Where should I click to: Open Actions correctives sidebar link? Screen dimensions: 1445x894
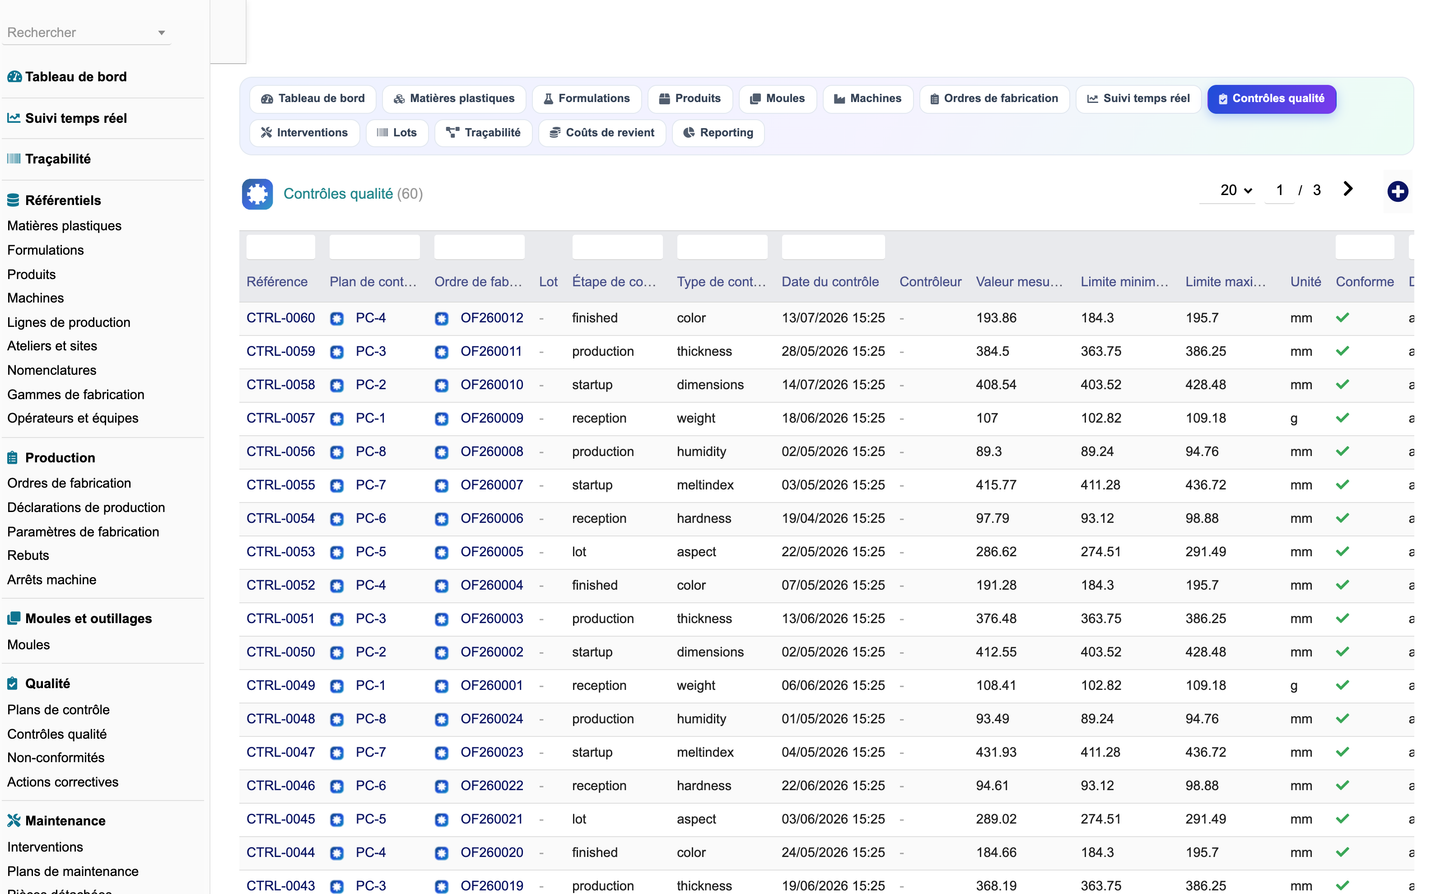63,782
